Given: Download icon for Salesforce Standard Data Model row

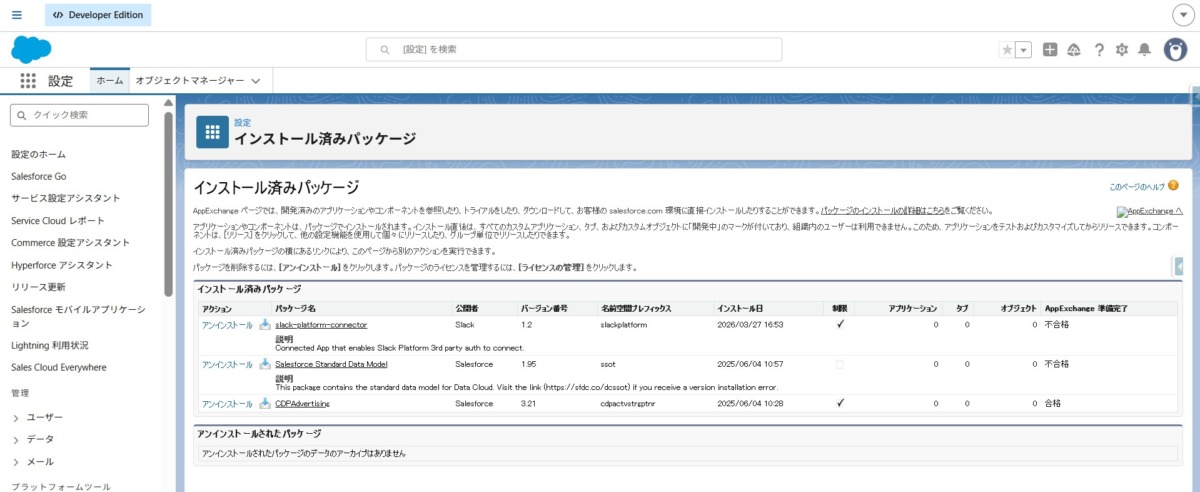Looking at the screenshot, I should tap(265, 364).
